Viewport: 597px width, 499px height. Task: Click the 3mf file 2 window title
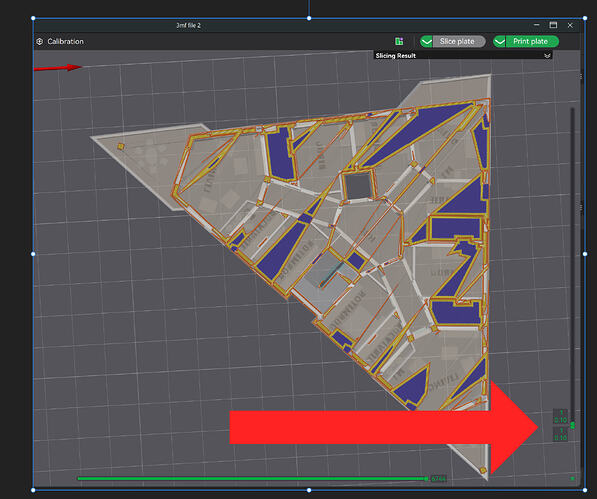188,26
